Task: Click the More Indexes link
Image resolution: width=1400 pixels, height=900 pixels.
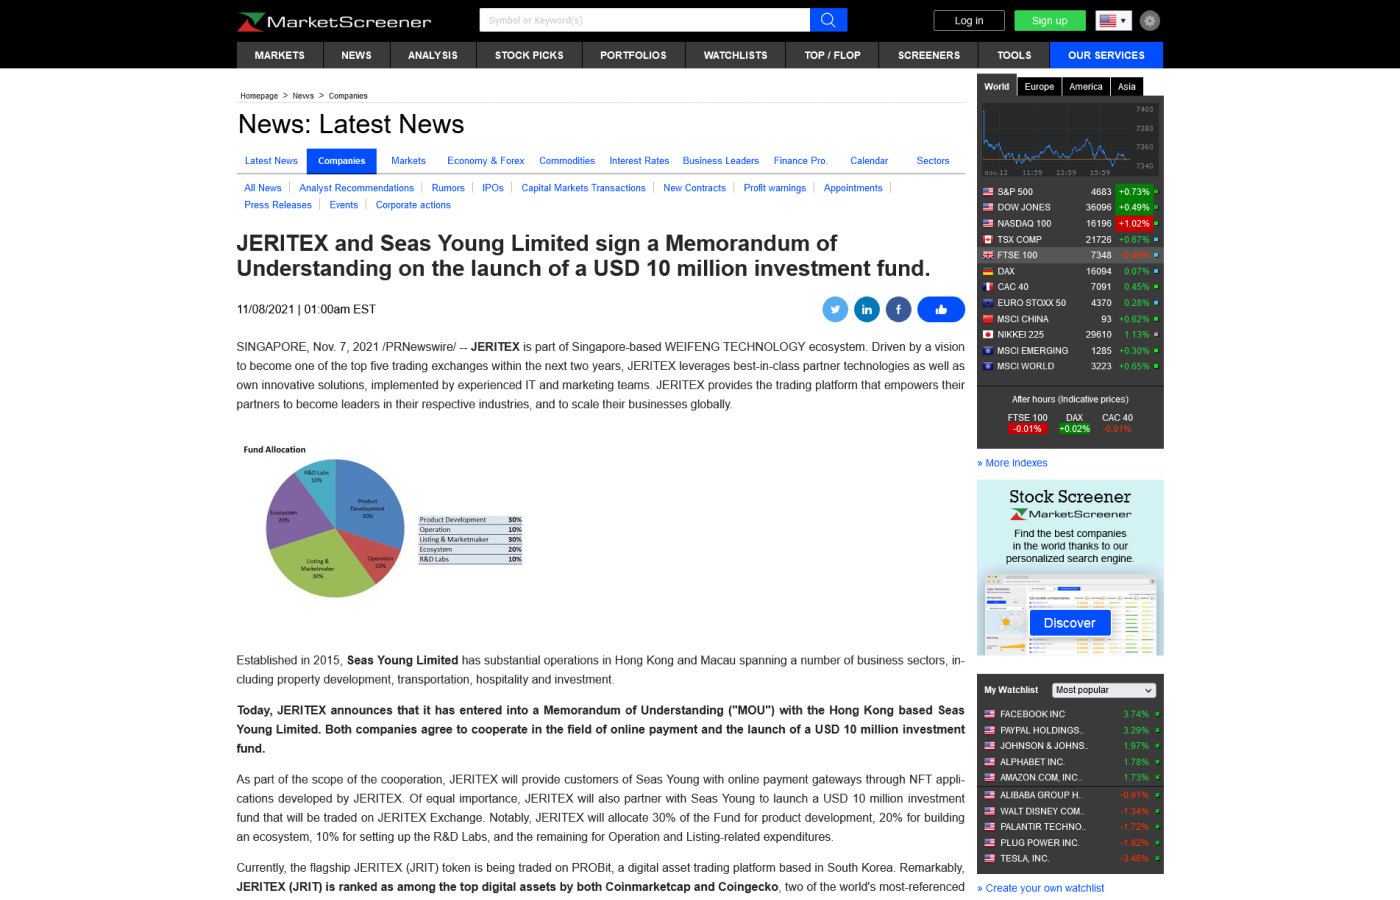Action: [x=1012, y=463]
